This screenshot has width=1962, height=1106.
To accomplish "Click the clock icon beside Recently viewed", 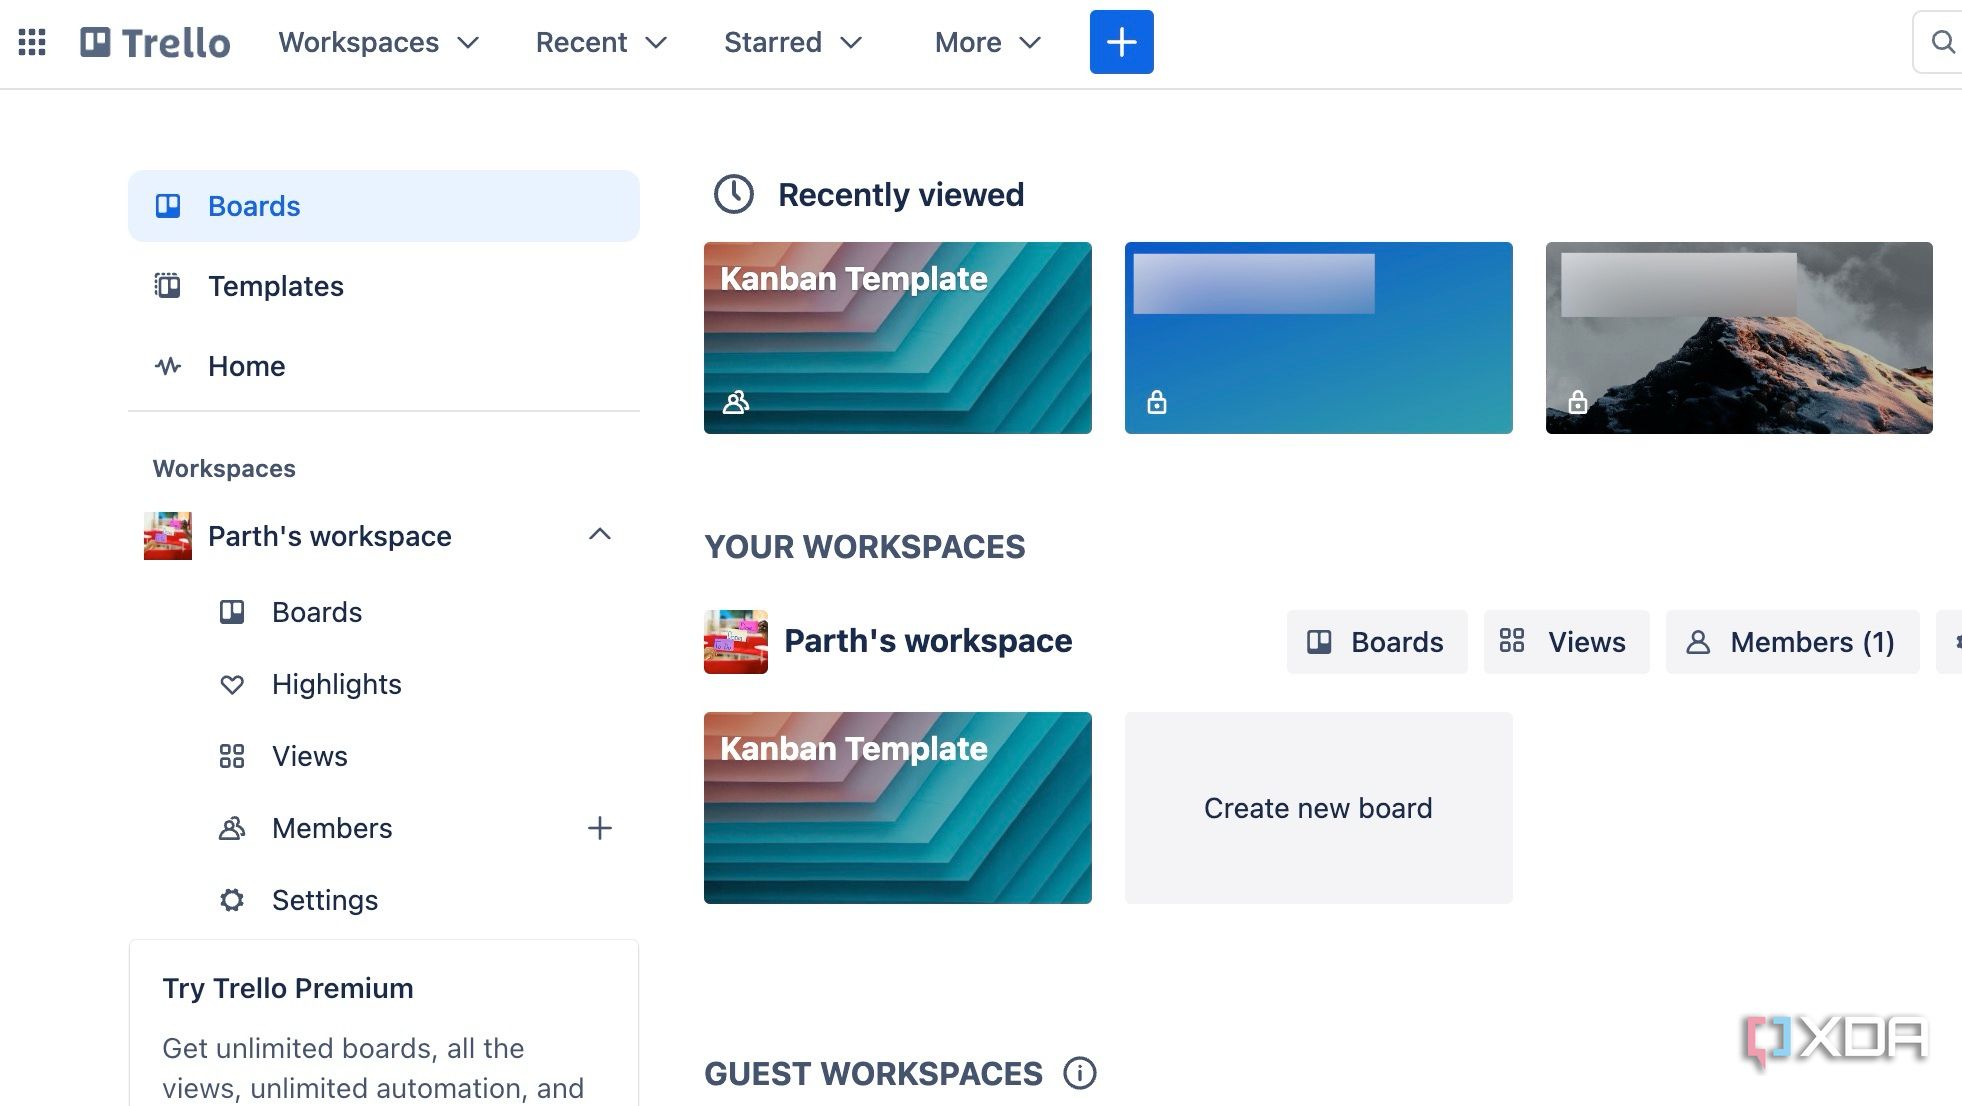I will 733,194.
